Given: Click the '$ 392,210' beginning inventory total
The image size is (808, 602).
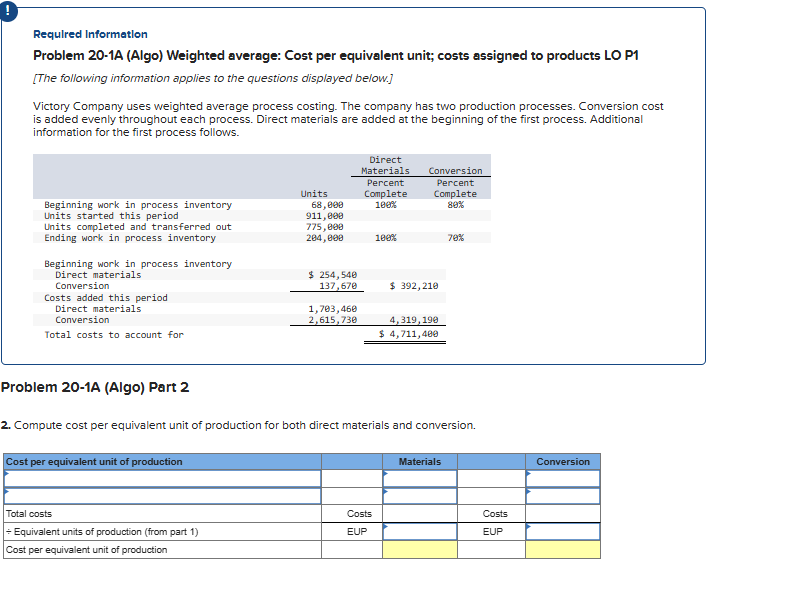Looking at the screenshot, I should click(414, 286).
